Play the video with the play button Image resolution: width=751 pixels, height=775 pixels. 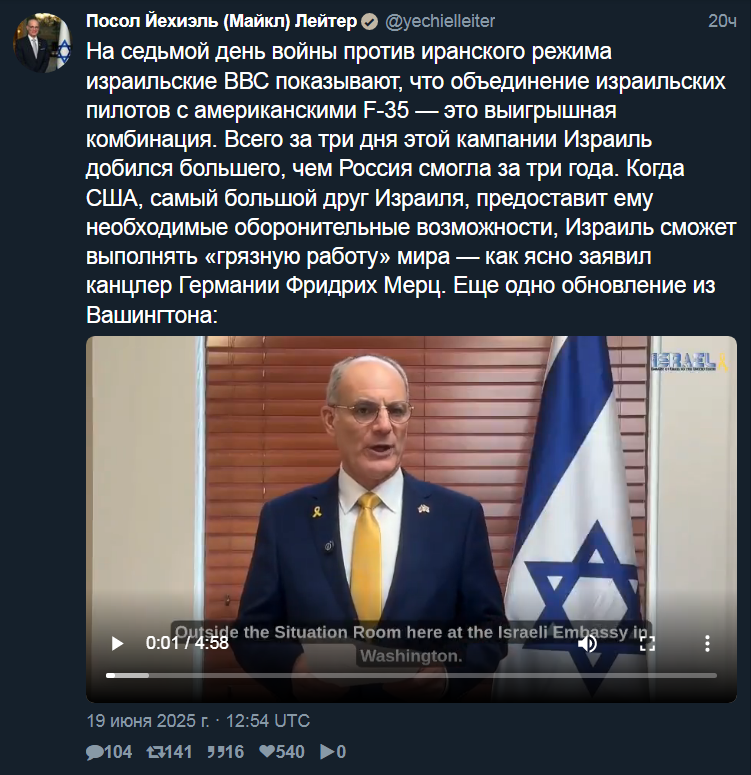(117, 644)
